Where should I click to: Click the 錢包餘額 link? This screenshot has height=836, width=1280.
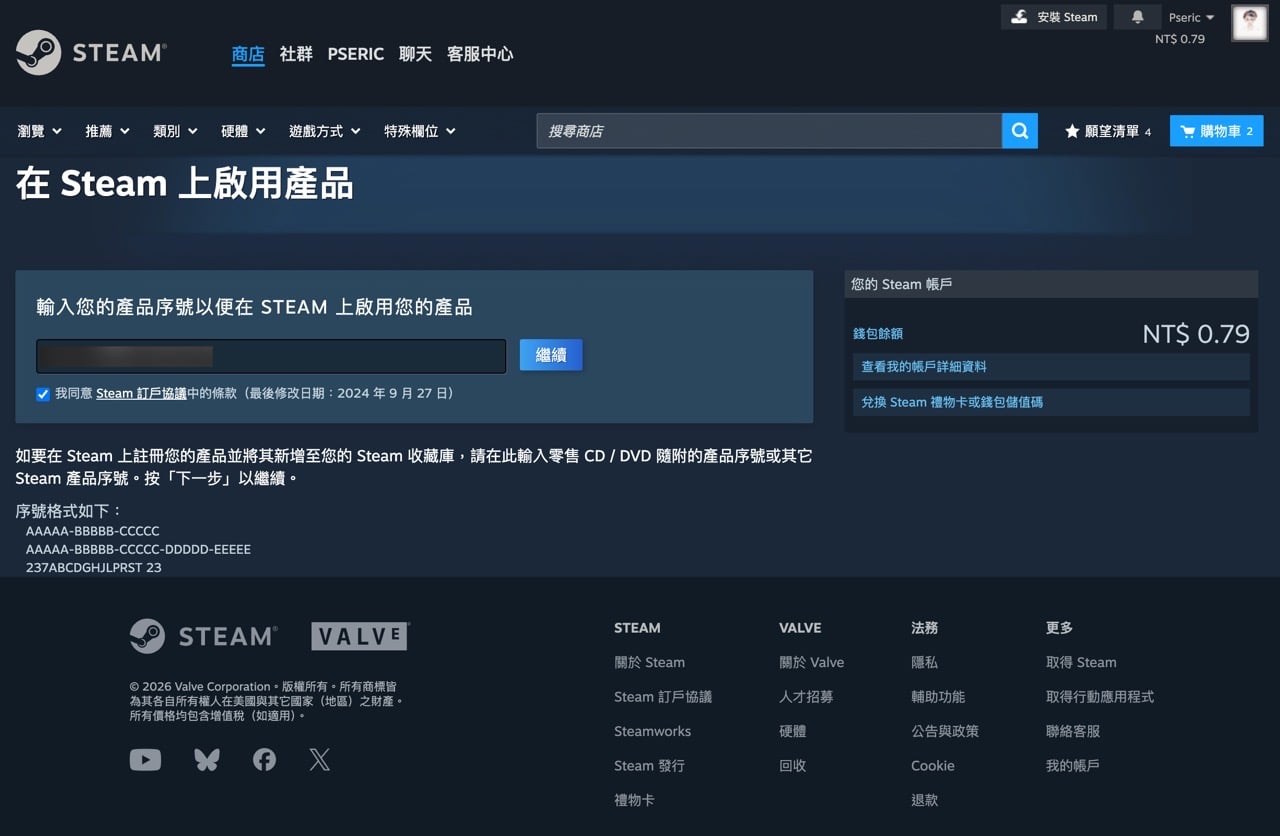[878, 334]
